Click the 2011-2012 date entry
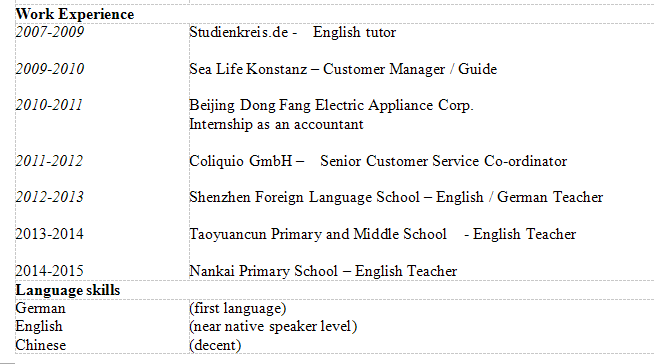This screenshot has height=364, width=654. 49,161
